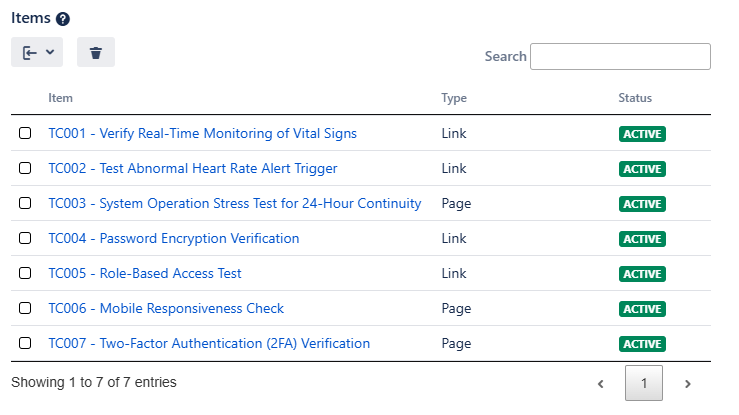739x415 pixels.
Task: Open TC007 Two-Factor Authentication Verification link
Action: coord(209,344)
